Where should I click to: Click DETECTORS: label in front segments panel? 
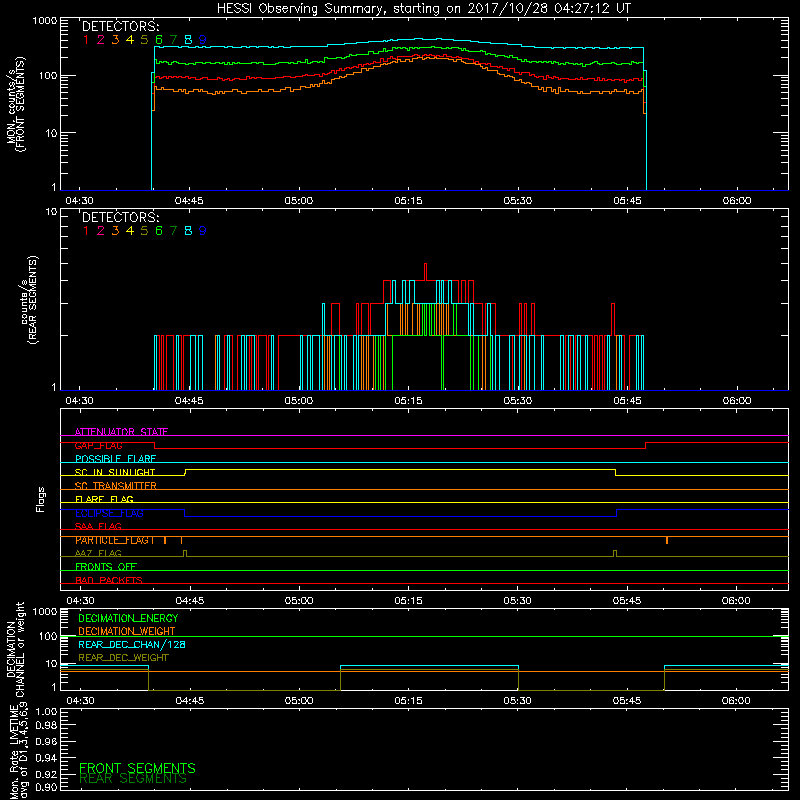coord(120,27)
